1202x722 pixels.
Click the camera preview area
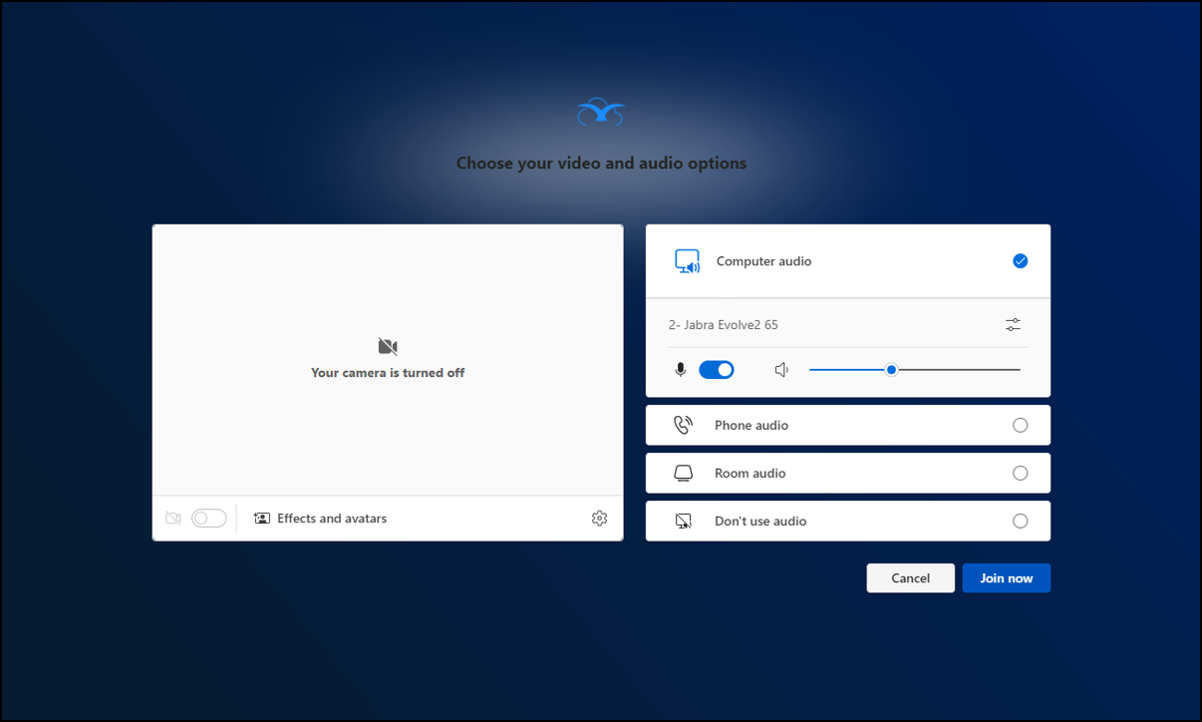pos(388,360)
